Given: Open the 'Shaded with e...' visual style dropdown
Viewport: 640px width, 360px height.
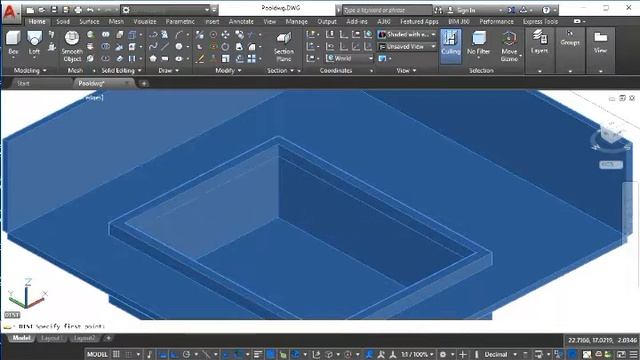Looking at the screenshot, I should [x=407, y=35].
